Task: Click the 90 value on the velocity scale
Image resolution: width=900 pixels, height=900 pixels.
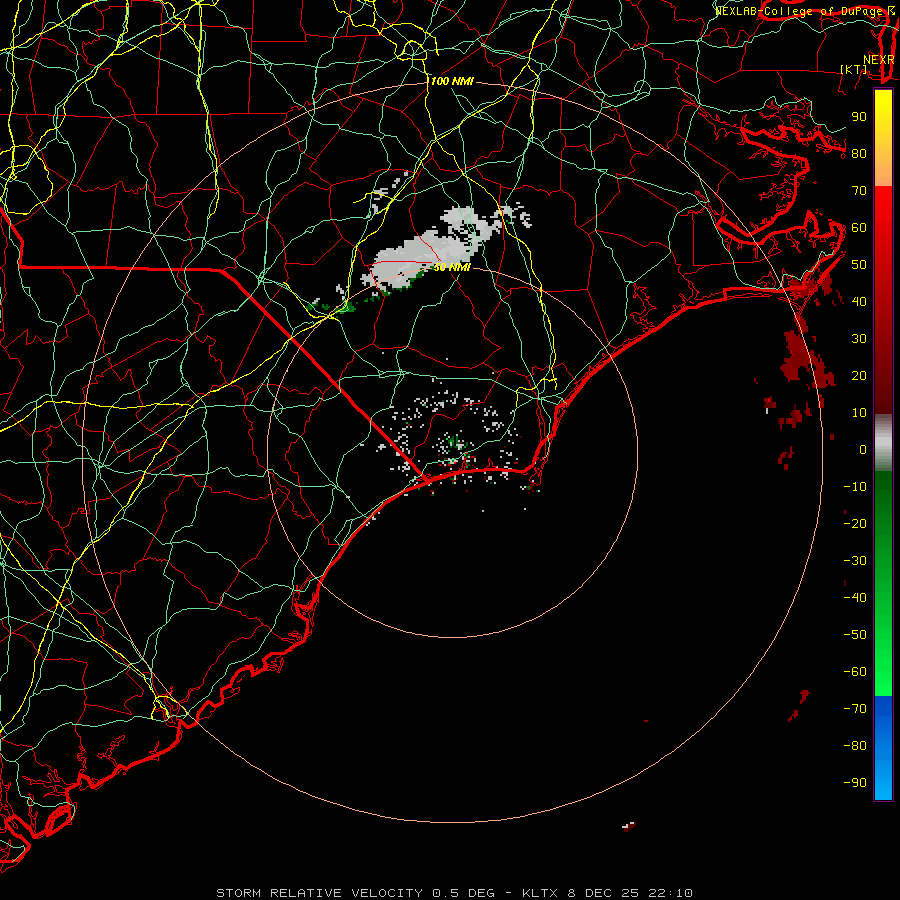Action: pyautogui.click(x=859, y=117)
